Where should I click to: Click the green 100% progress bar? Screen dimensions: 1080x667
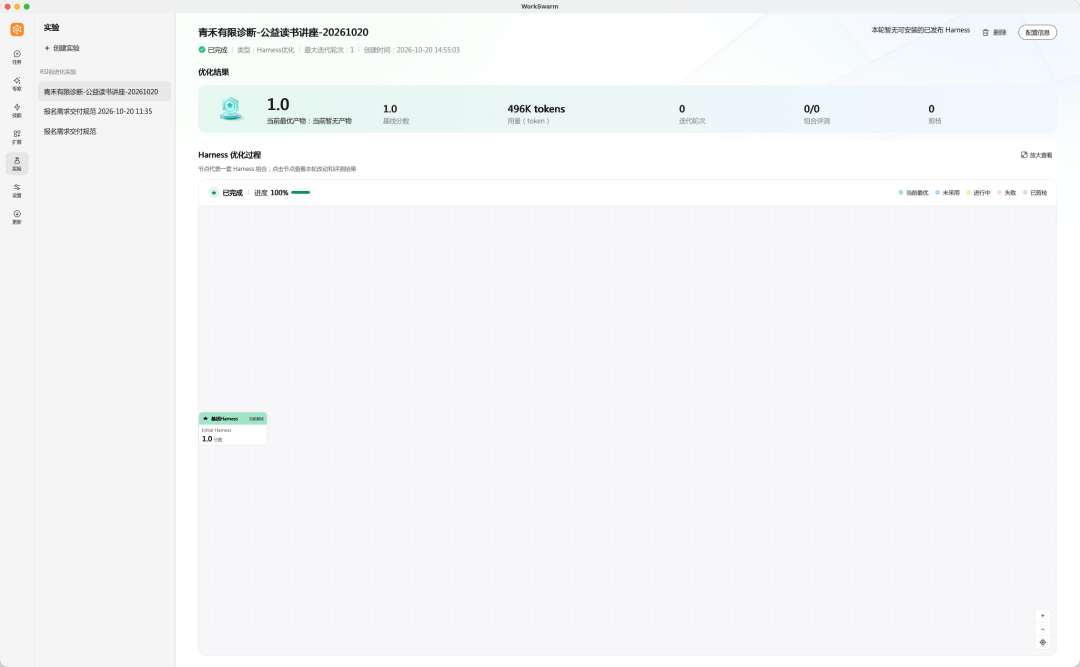300,193
